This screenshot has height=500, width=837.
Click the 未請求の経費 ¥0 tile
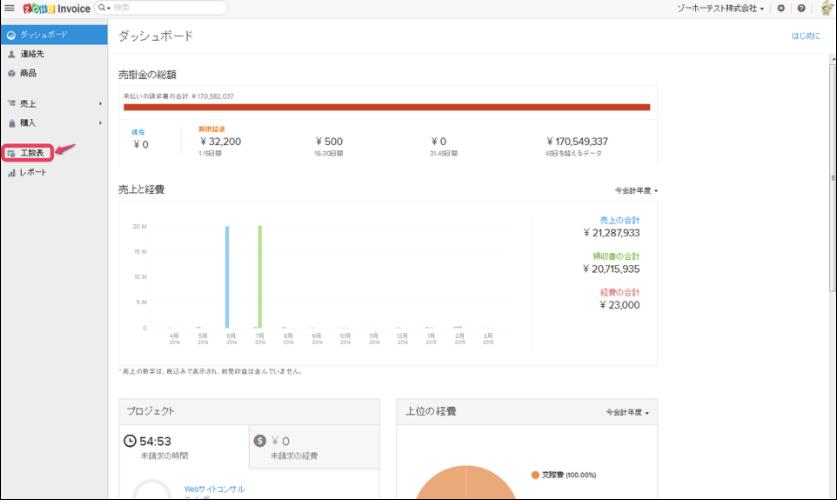coord(314,447)
